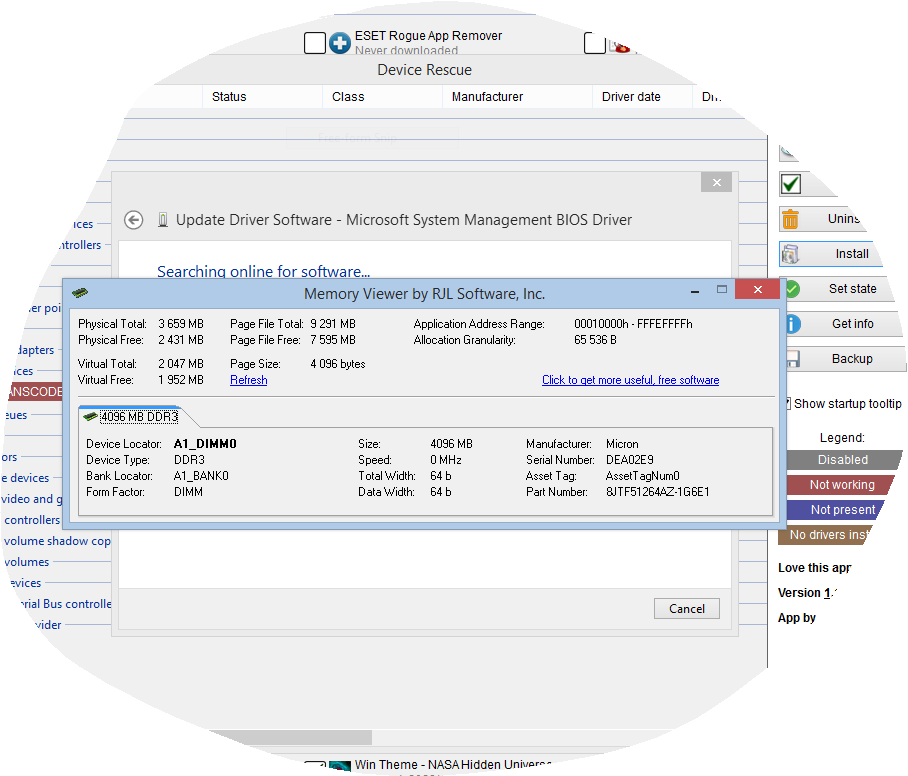Click the Virtual Free value '1 952 MB'
This screenshot has height=776, width=908.
point(181,380)
